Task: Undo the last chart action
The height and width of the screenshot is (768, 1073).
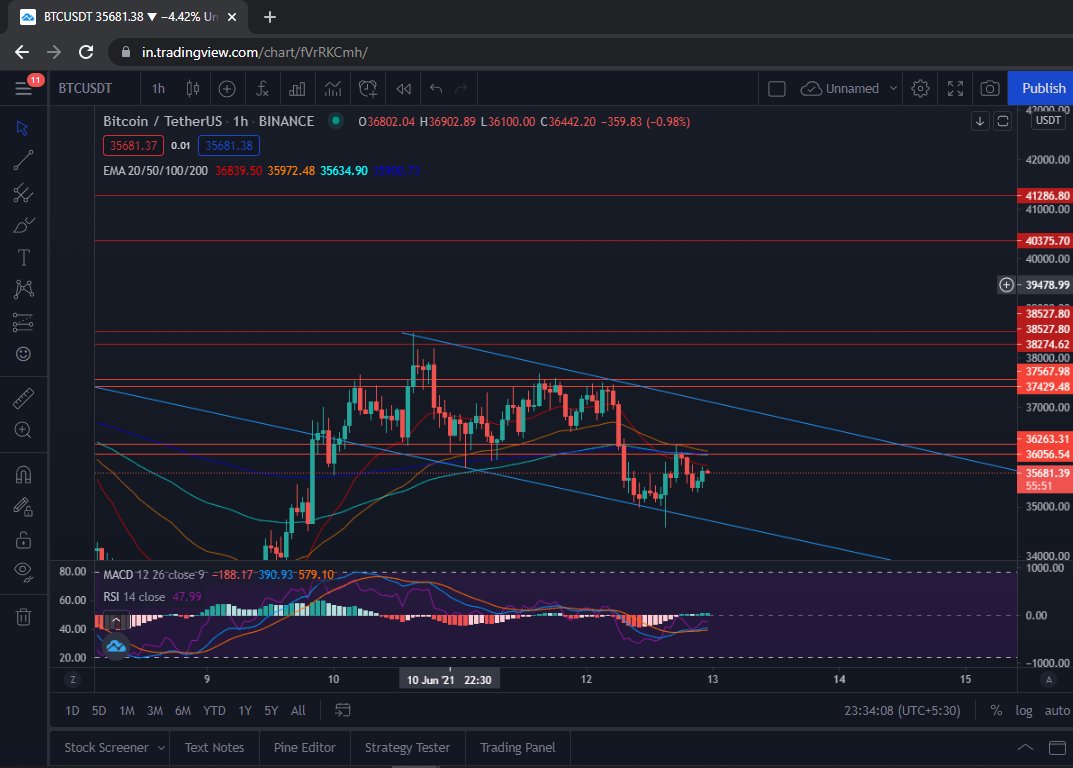Action: [x=436, y=88]
